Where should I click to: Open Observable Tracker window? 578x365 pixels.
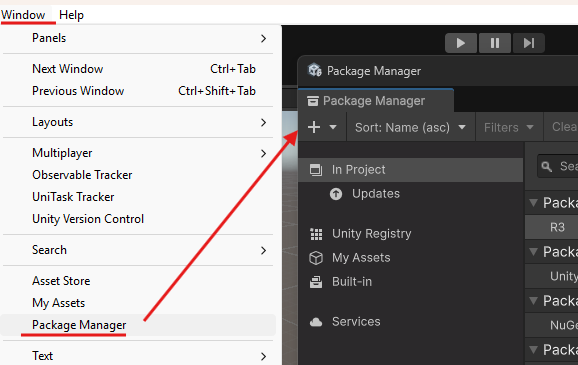tap(138, 175)
